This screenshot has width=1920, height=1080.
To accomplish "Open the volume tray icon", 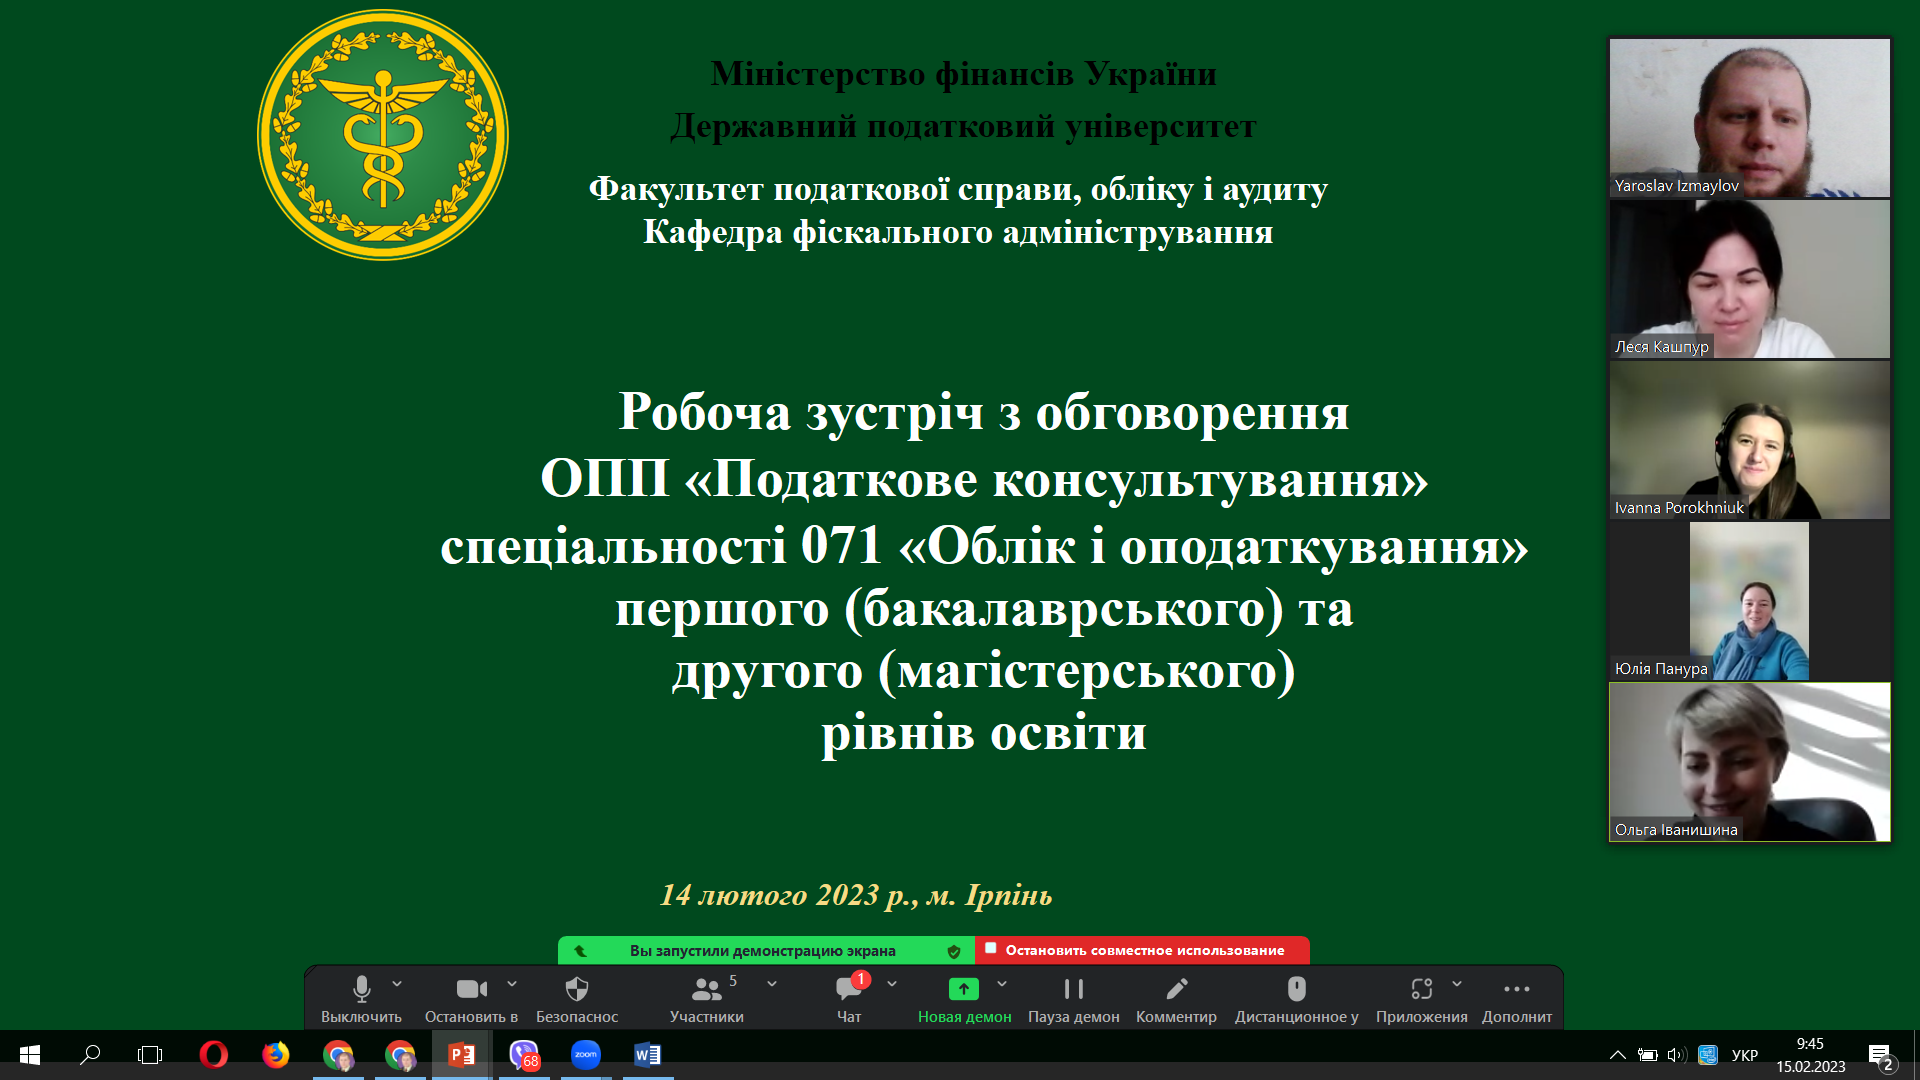I will pos(1677,1055).
